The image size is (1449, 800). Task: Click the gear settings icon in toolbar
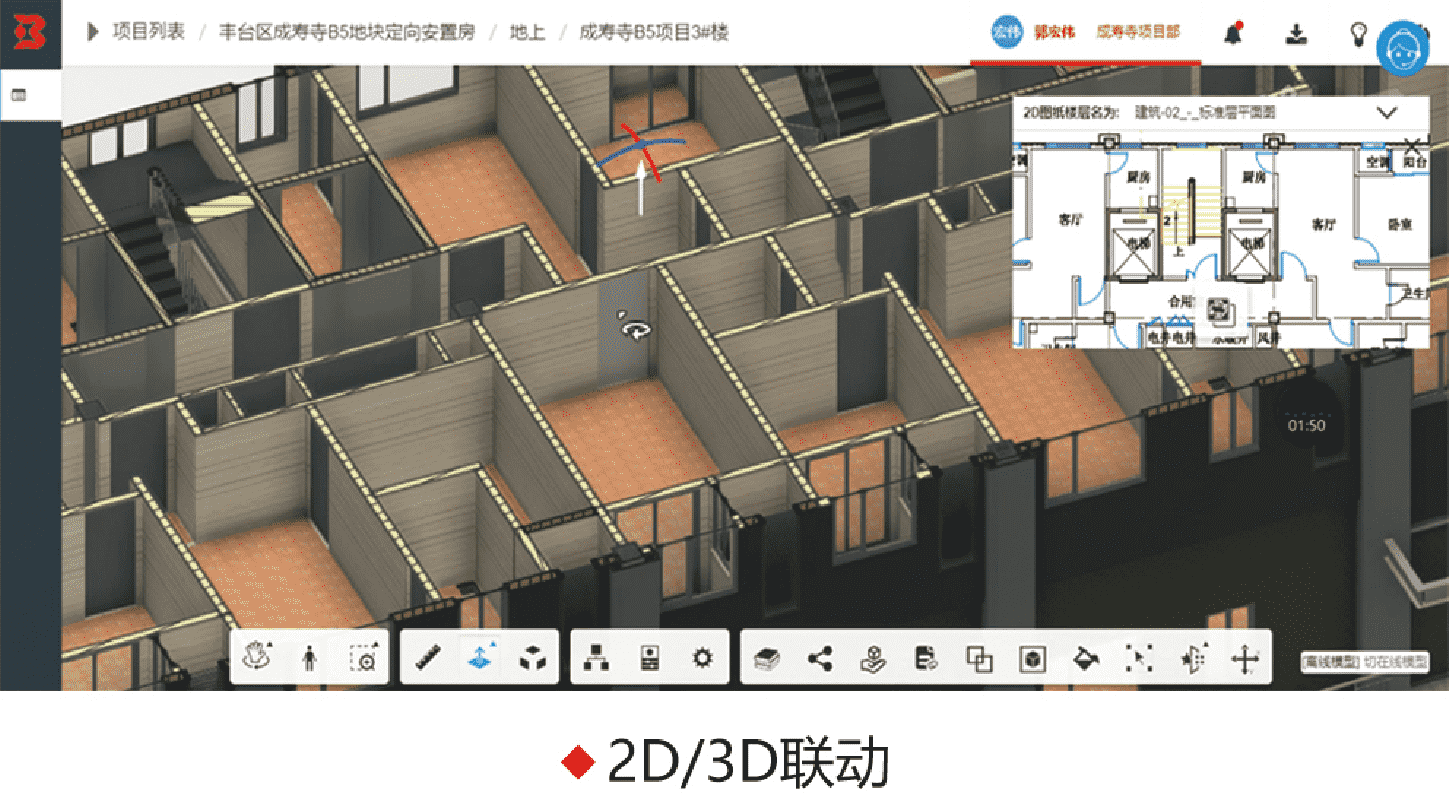click(x=703, y=658)
